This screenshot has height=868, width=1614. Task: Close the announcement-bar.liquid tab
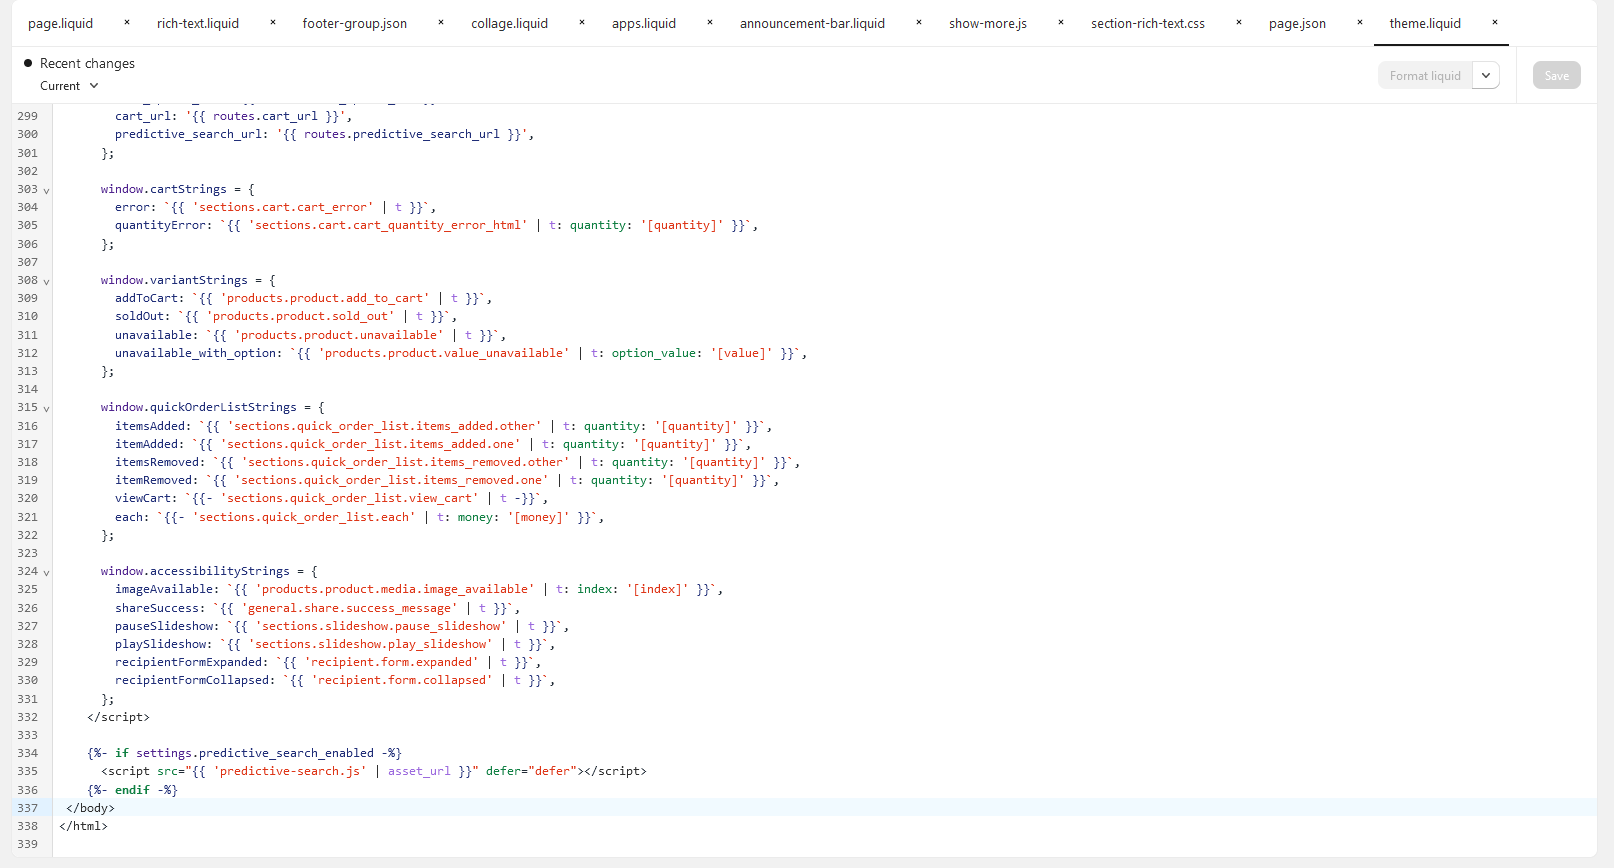919,23
